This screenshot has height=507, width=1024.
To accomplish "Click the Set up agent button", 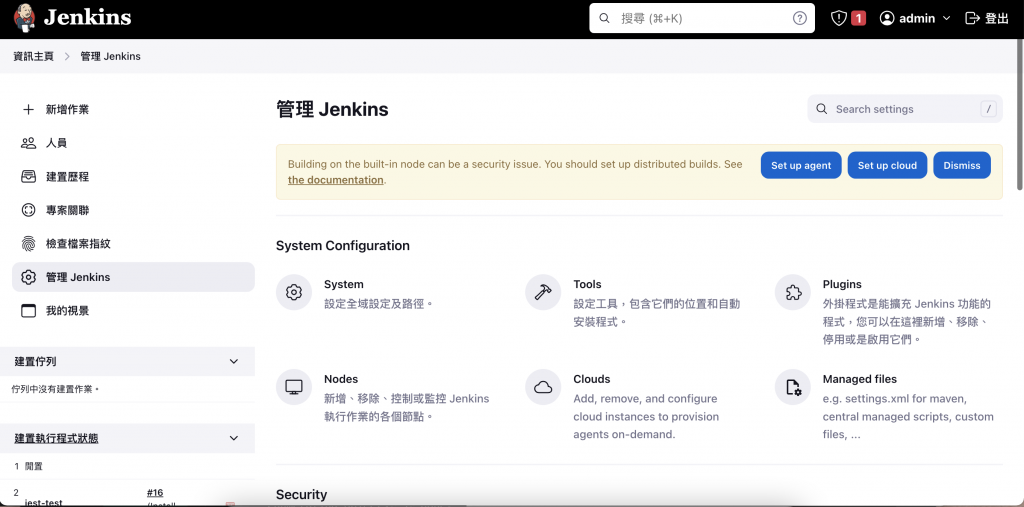I will 801,165.
